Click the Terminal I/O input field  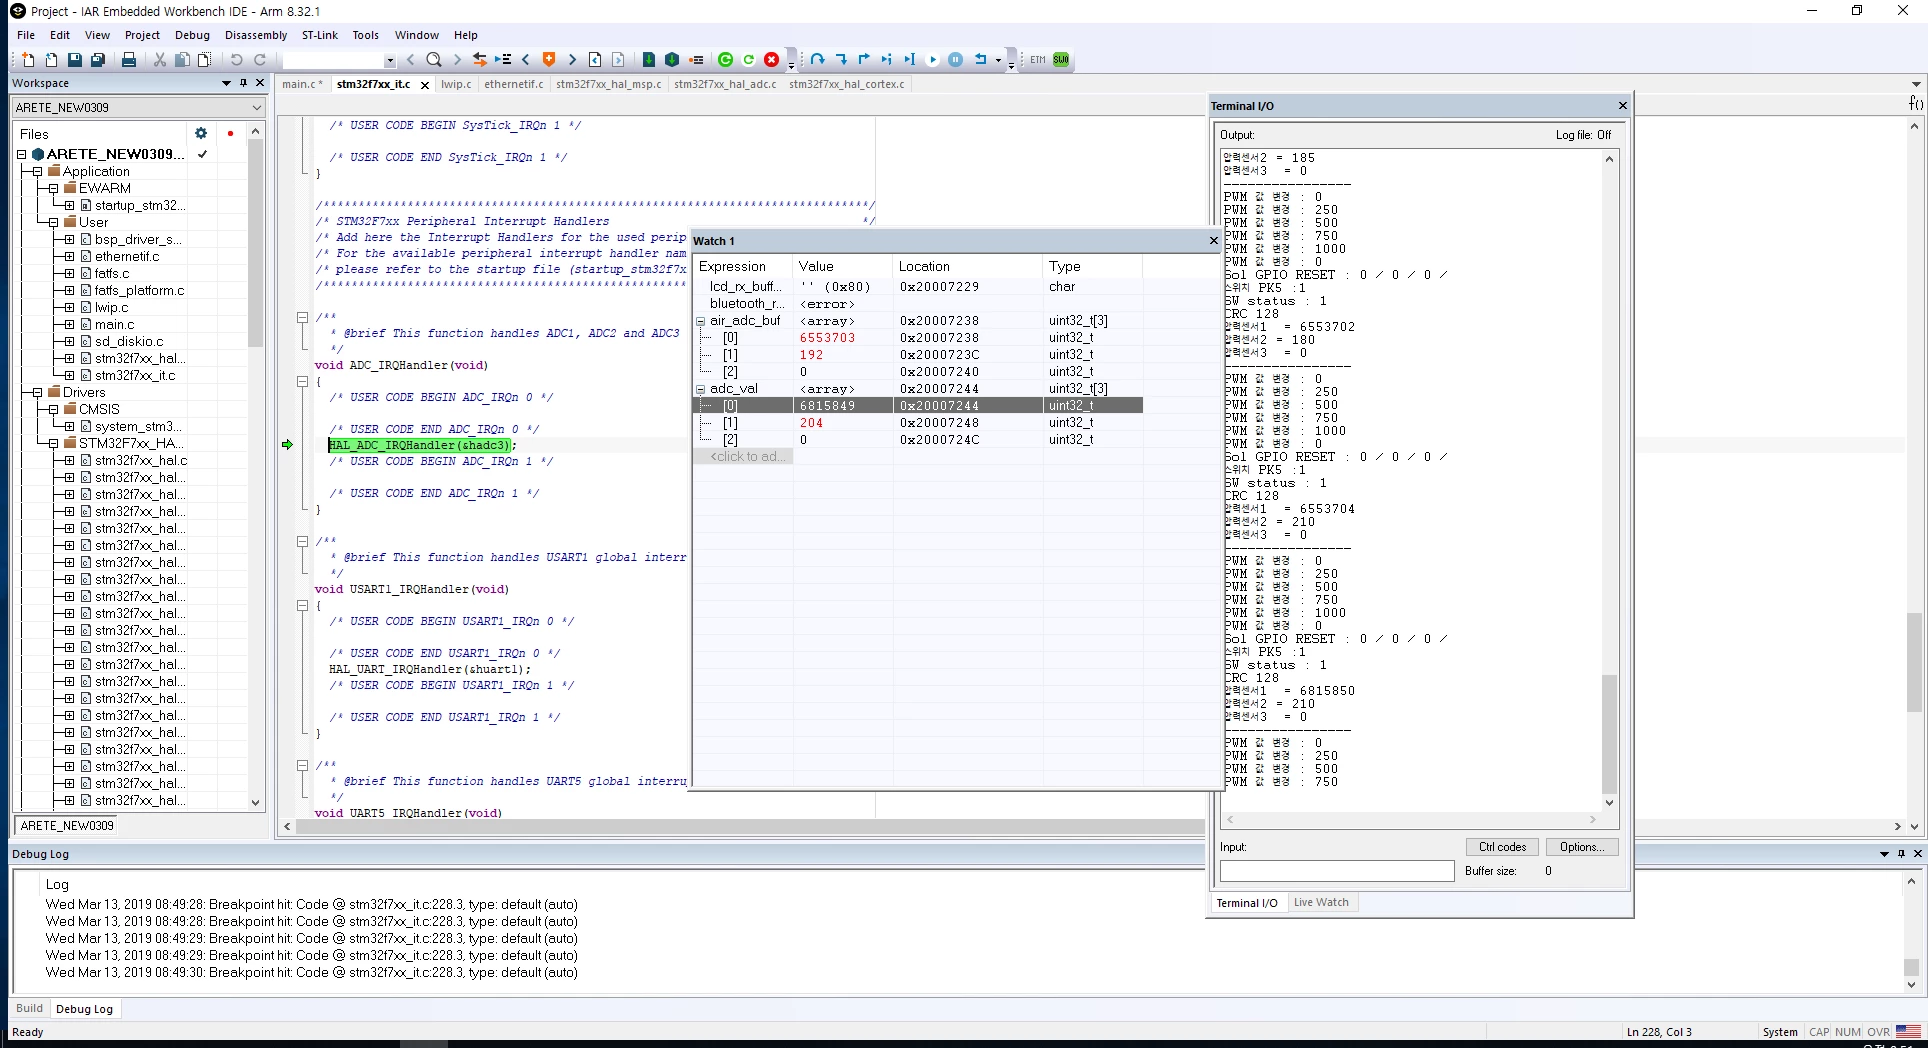(x=1337, y=871)
